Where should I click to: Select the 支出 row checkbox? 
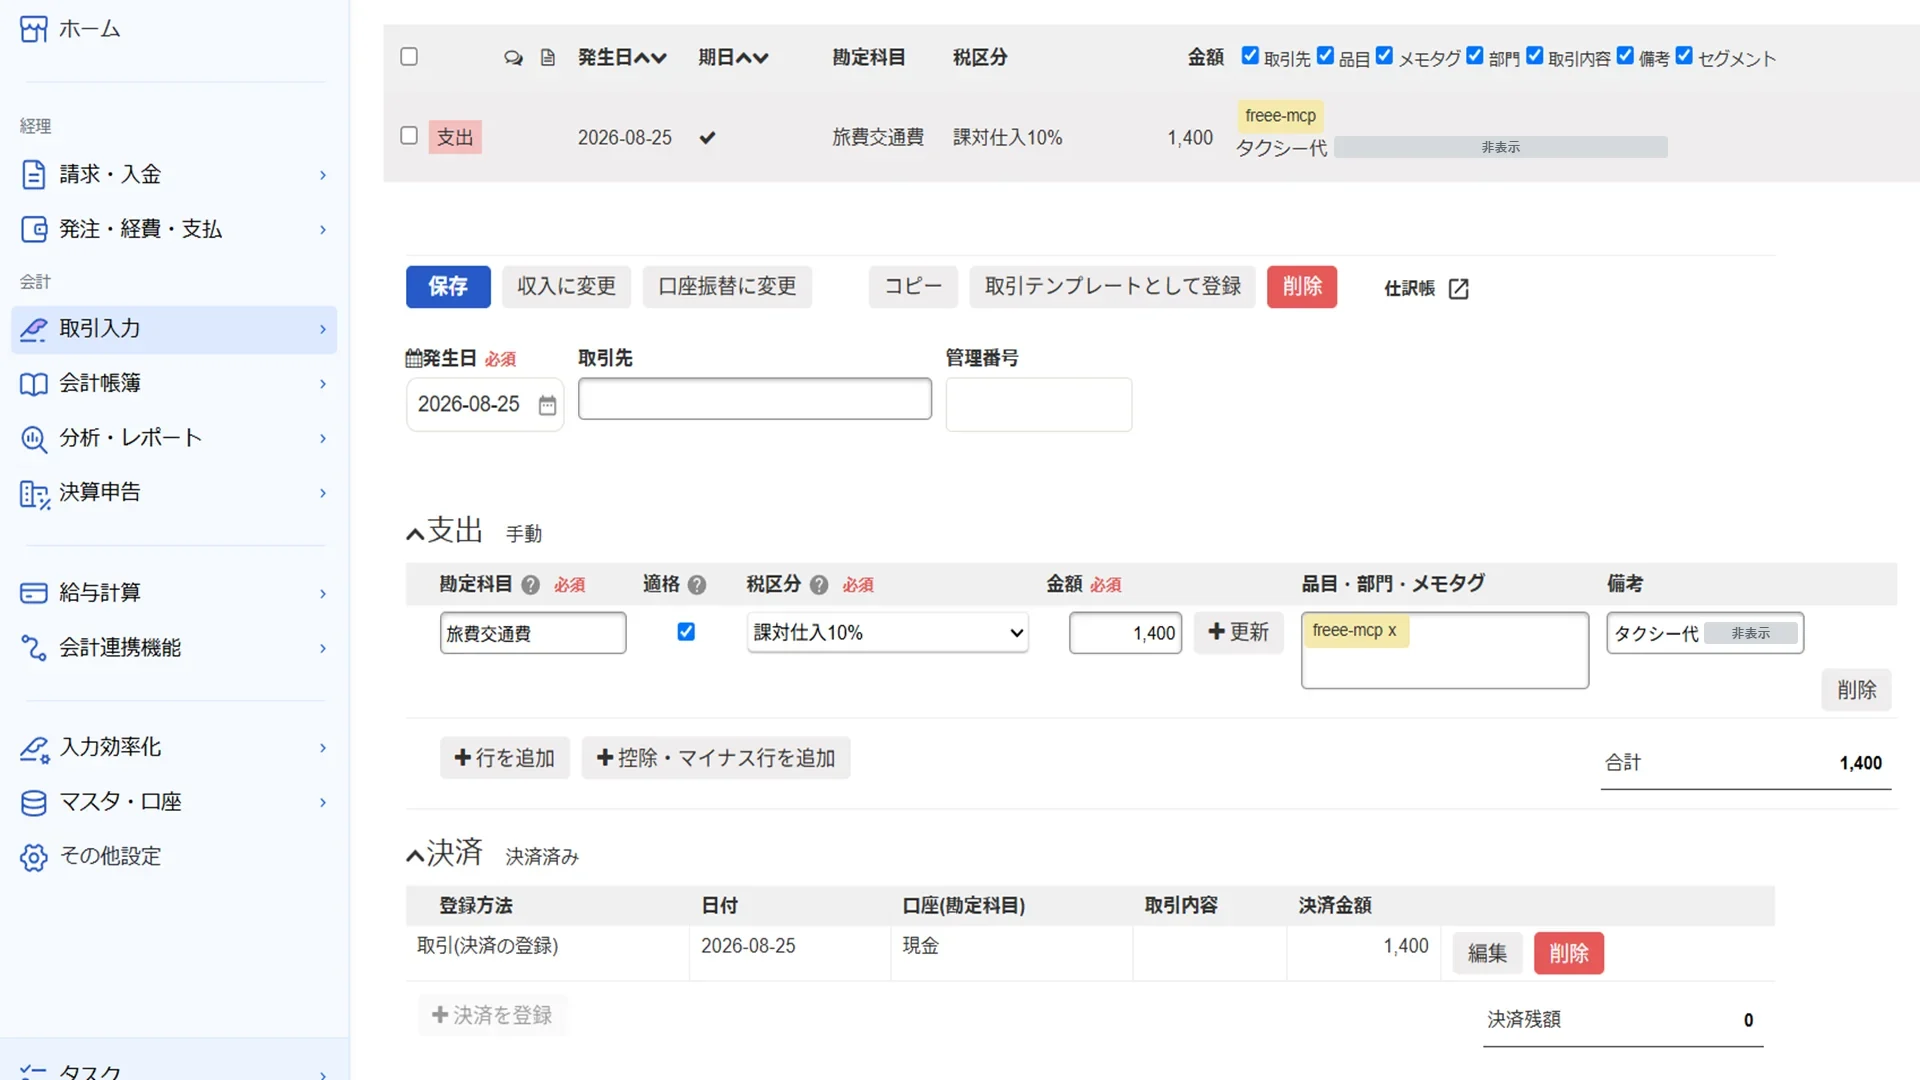click(x=409, y=135)
